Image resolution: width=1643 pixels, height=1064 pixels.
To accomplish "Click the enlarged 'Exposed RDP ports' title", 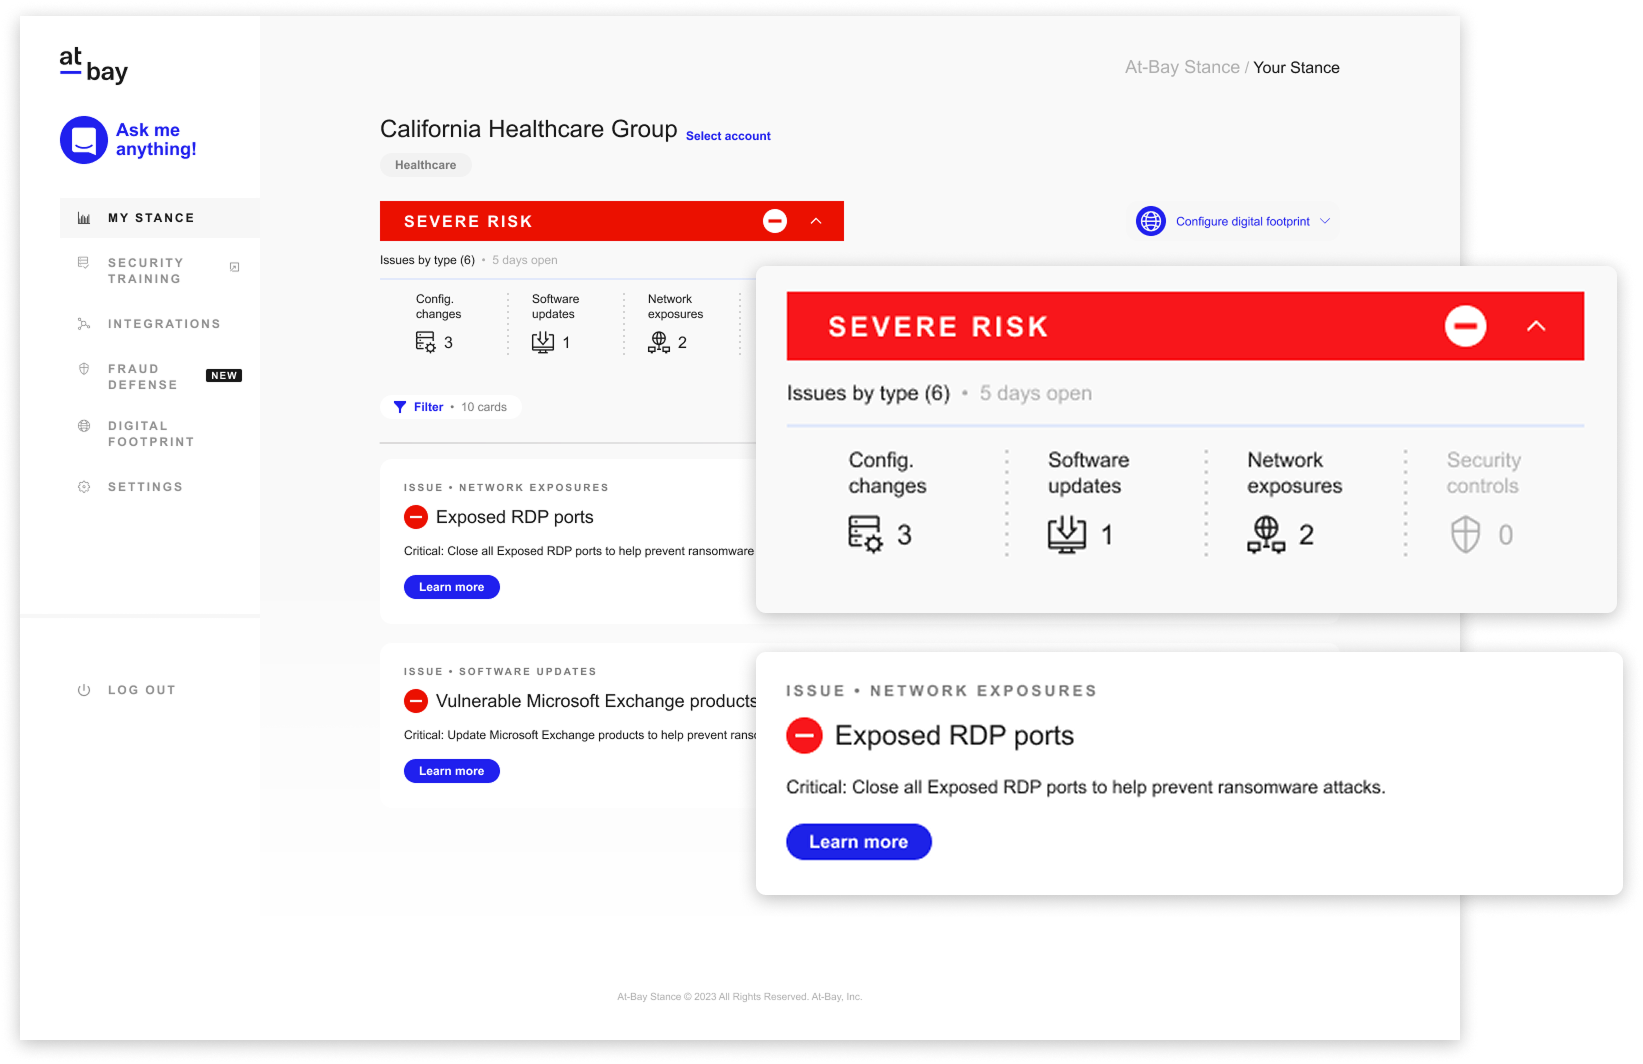I will tap(954, 735).
